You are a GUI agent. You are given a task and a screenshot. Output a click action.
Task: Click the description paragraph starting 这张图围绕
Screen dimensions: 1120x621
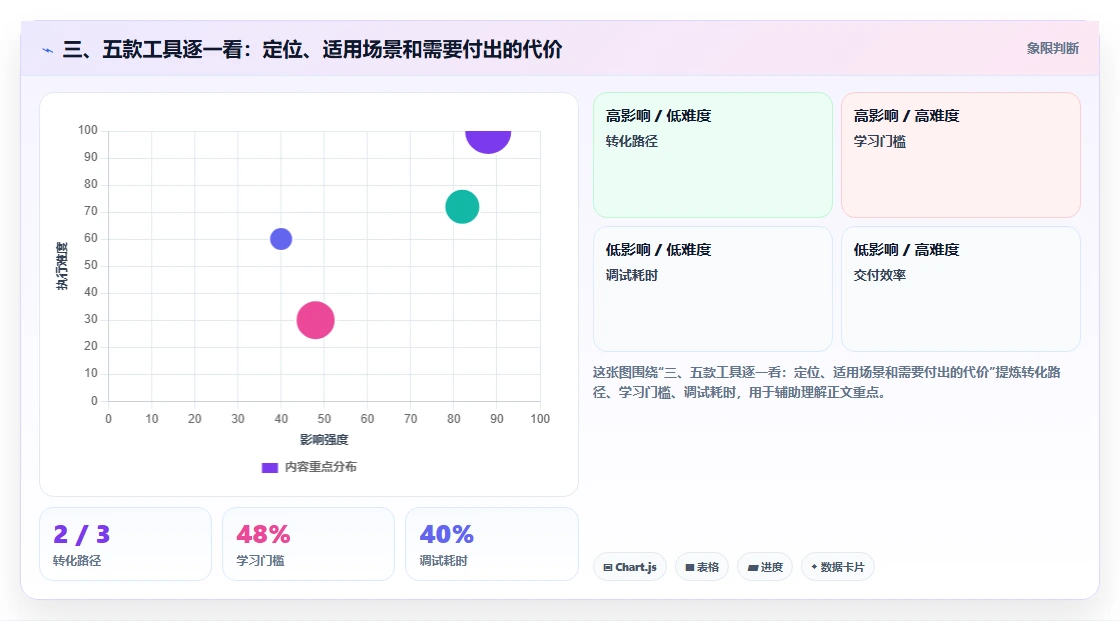[x=826, y=382]
